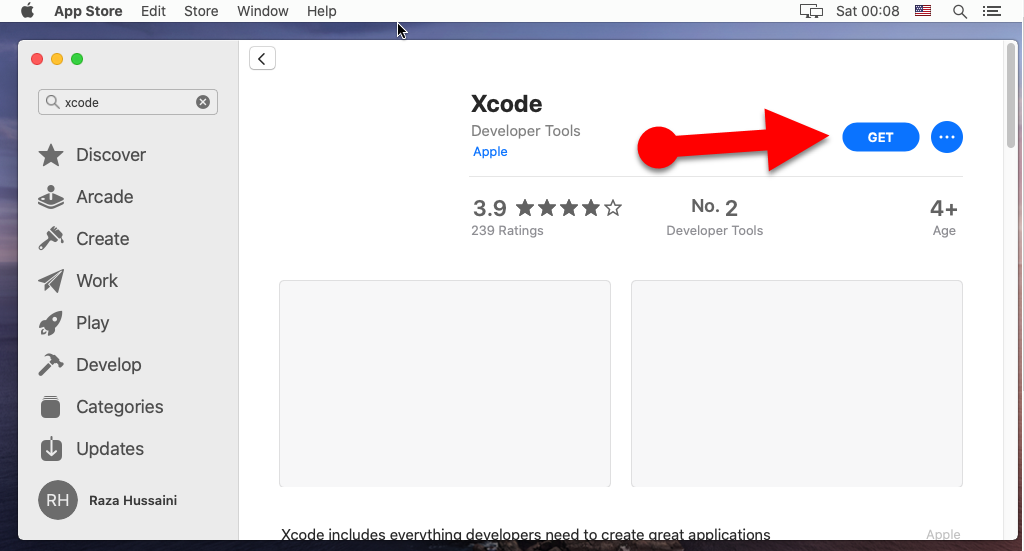Viewport: 1024px width, 551px height.
Task: Click the Apple seller label bottom right
Action: pos(943,534)
